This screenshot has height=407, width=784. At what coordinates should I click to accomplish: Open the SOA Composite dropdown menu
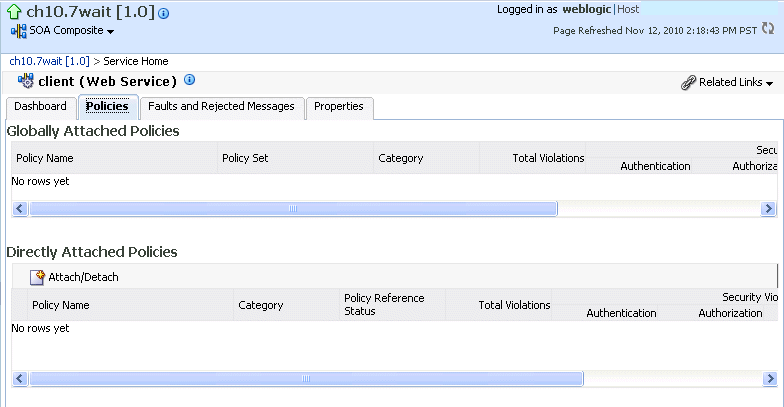[110, 32]
